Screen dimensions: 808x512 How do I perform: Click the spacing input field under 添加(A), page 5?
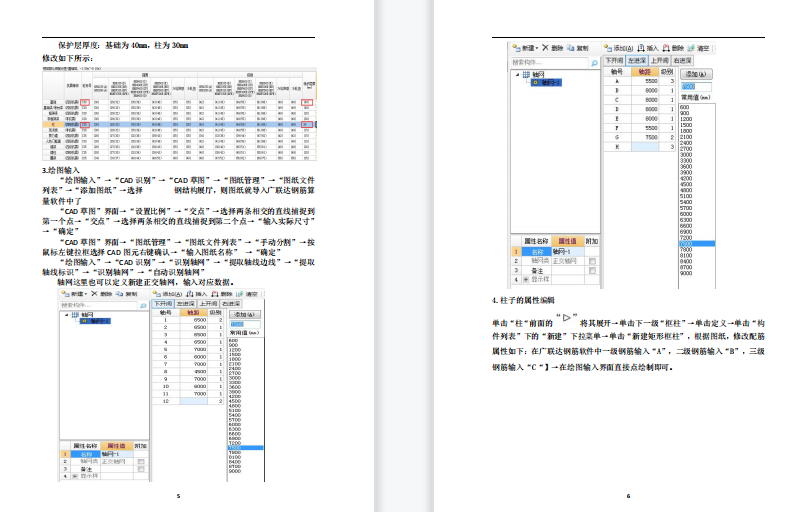[245, 325]
